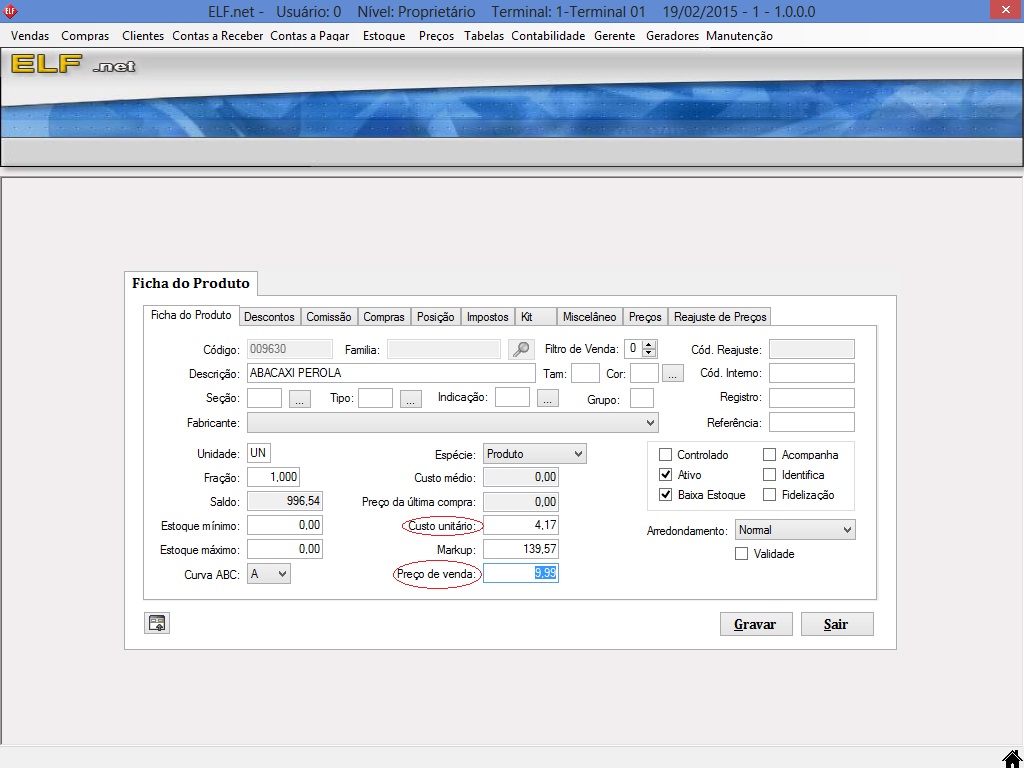Click the home icon at bottom right
The image size is (1024, 768).
[1012, 760]
